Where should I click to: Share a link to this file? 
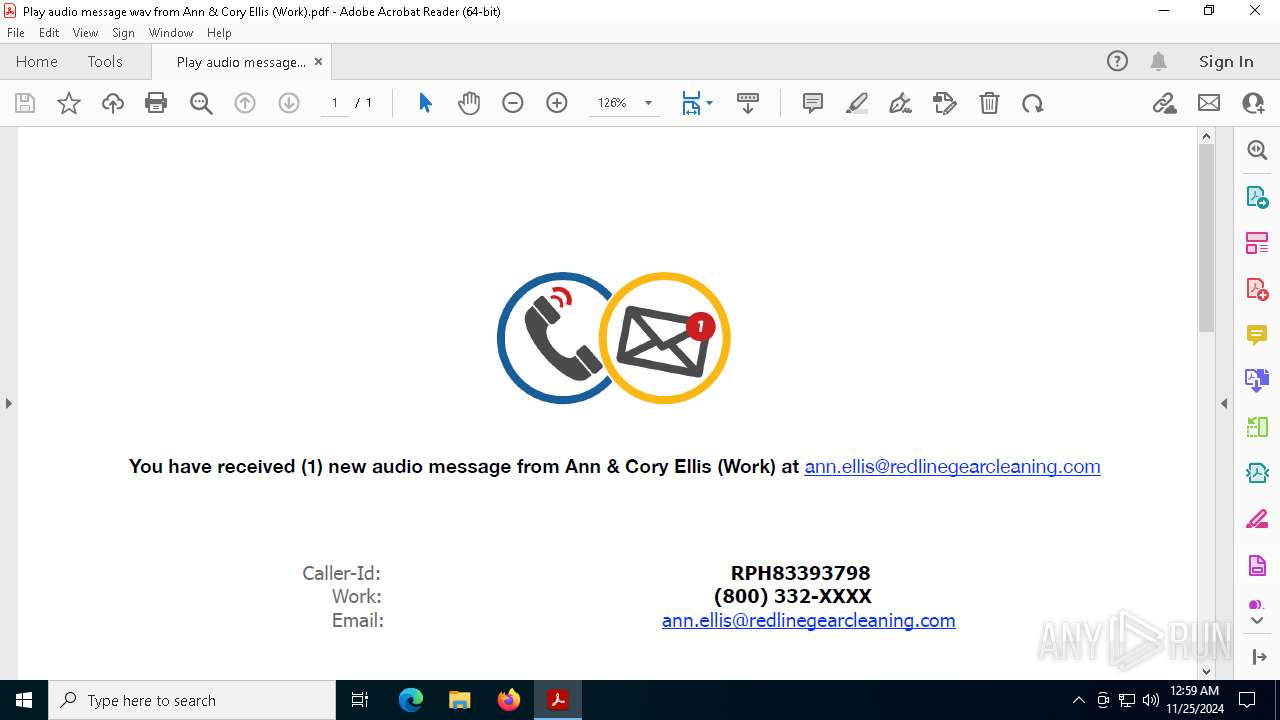pyautogui.click(x=1165, y=103)
